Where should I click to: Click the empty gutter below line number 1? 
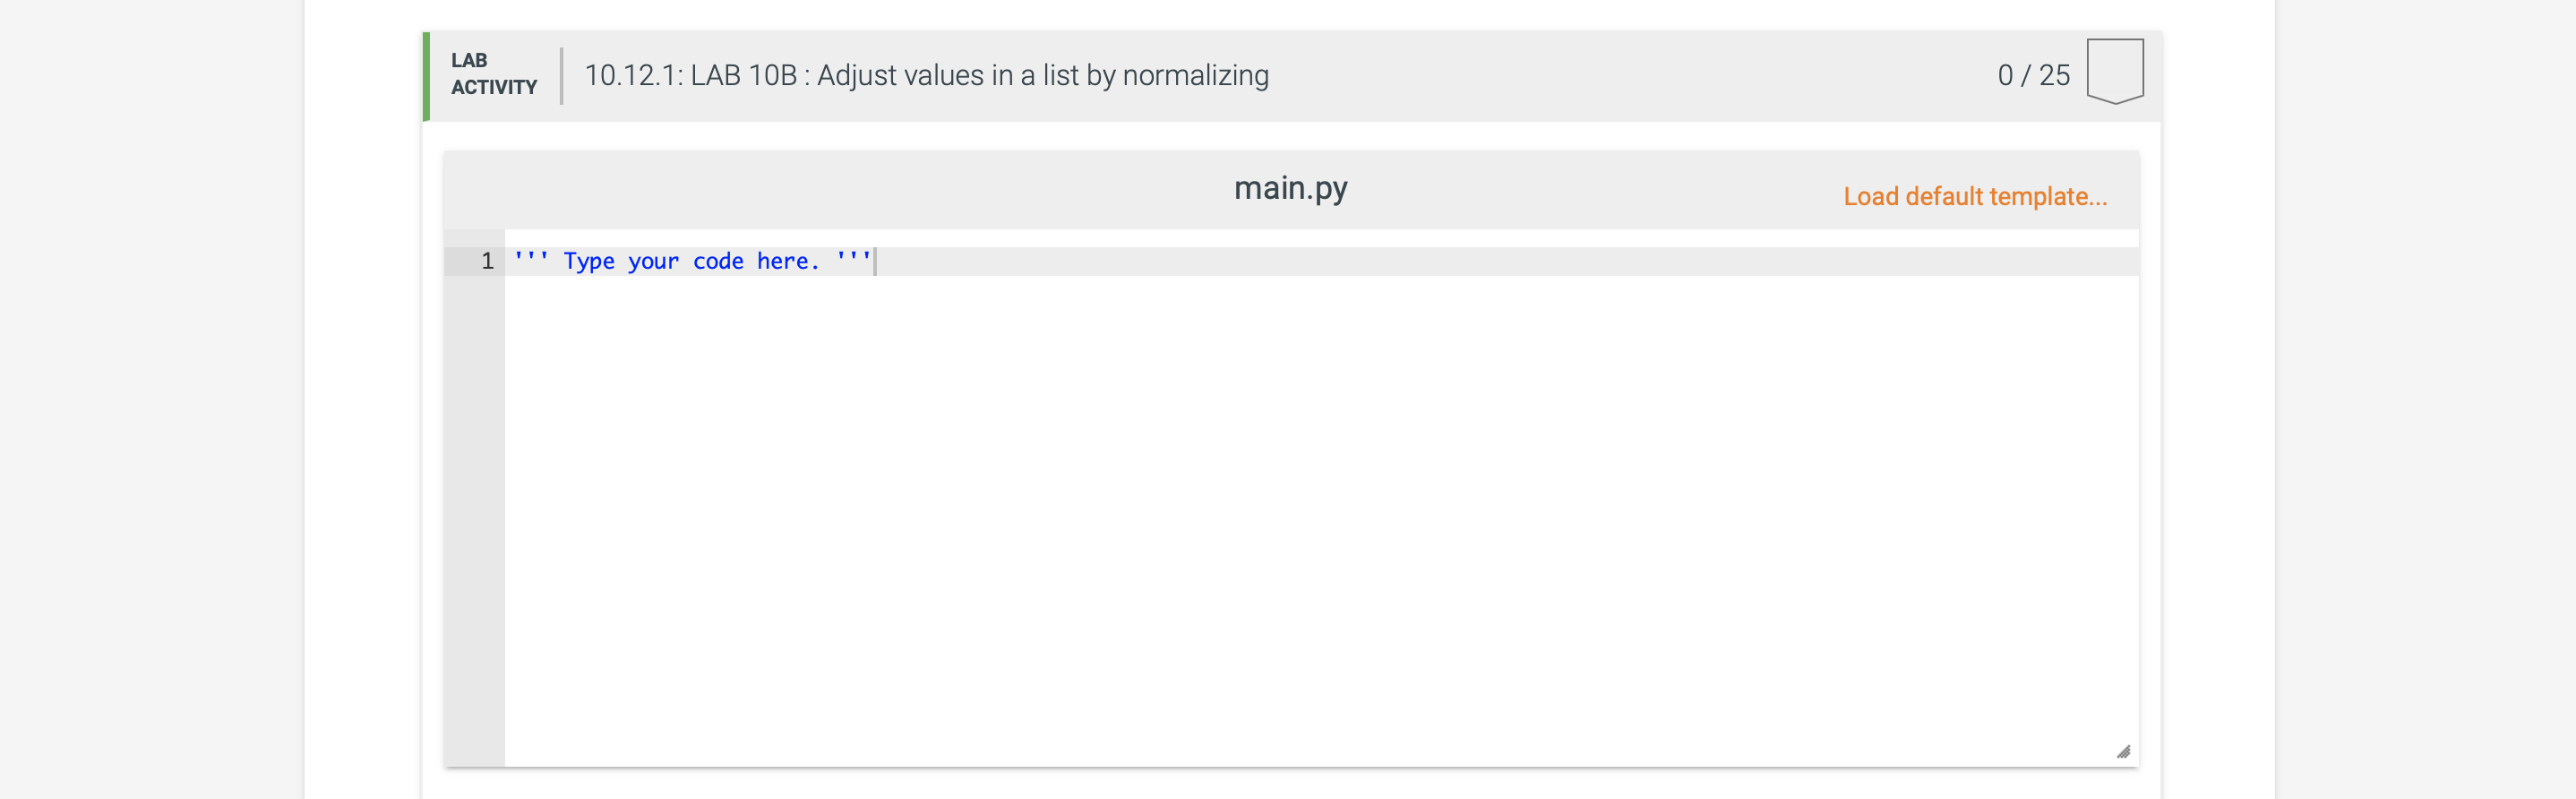(x=474, y=520)
